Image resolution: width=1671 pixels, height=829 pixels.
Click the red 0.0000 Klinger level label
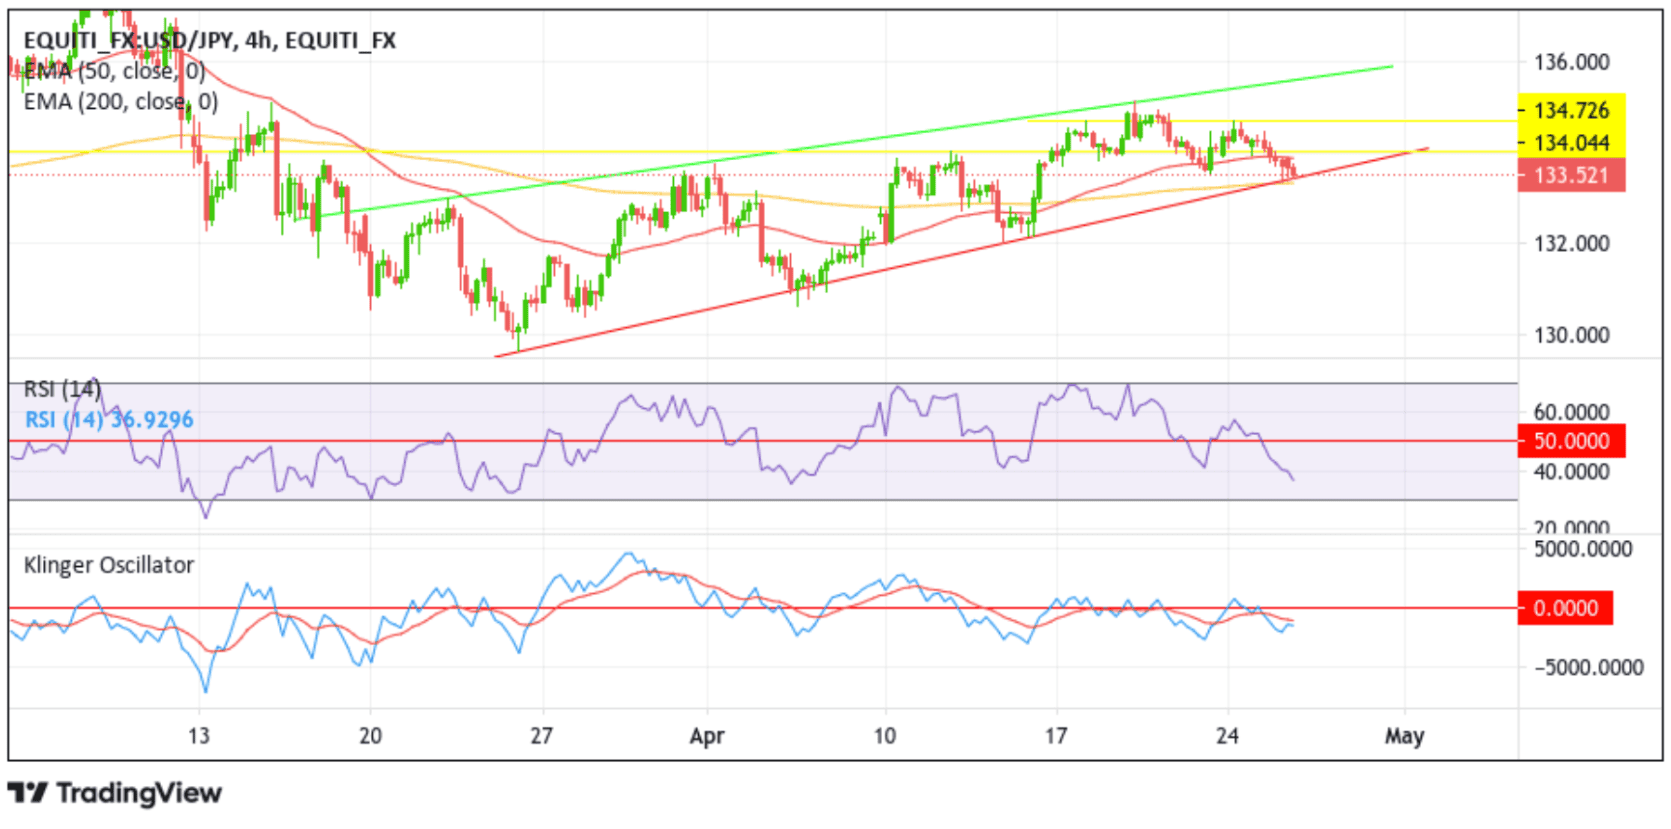pos(1565,608)
